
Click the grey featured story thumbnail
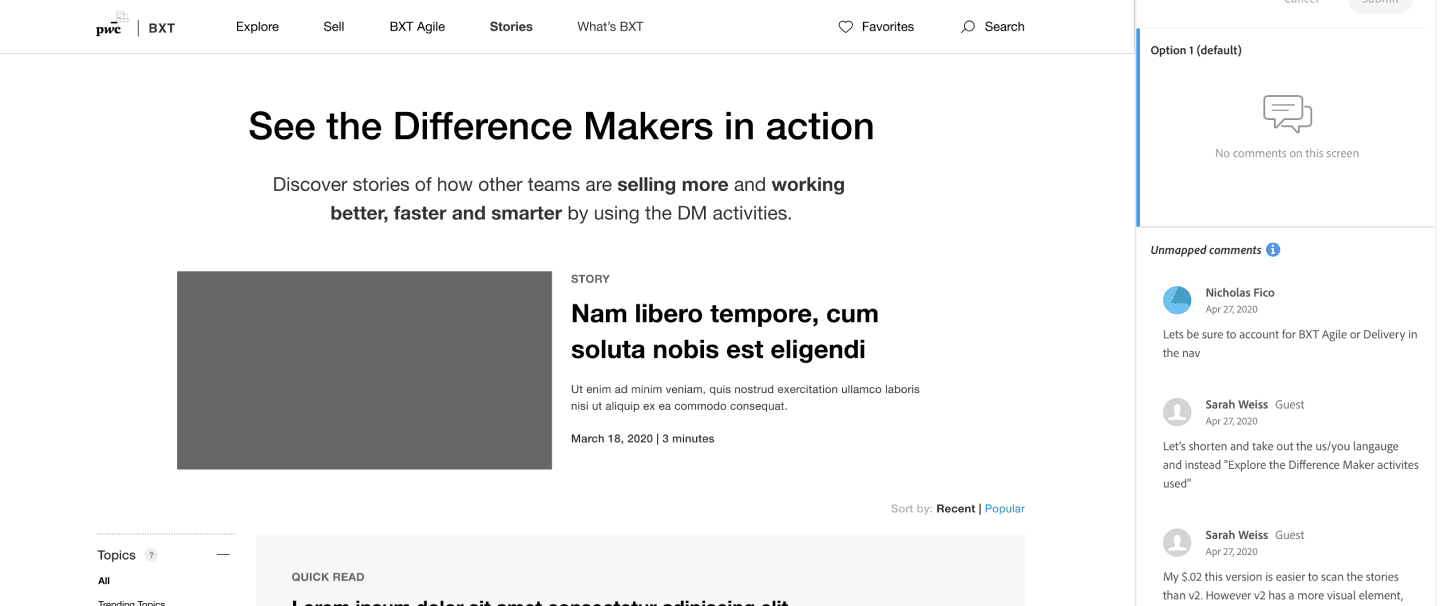pyautogui.click(x=364, y=370)
